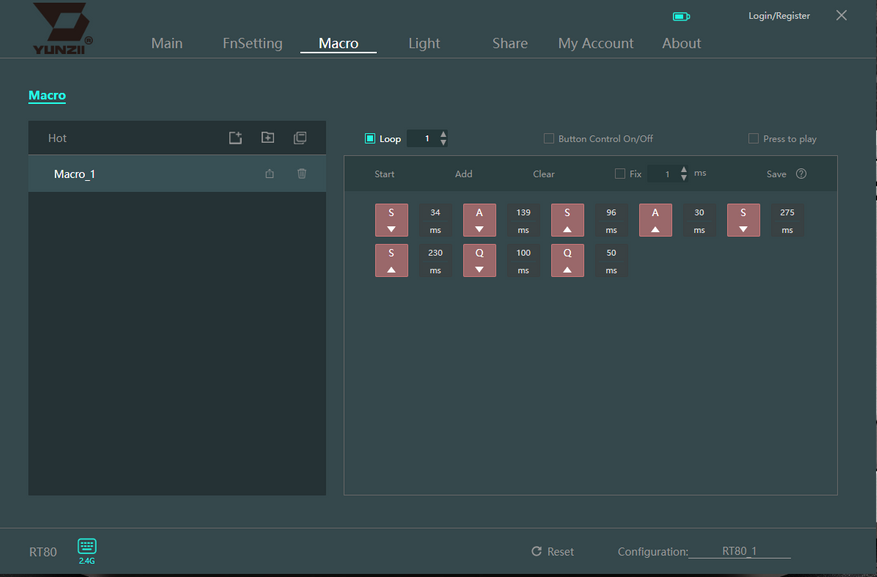Disable the Loop checkbox
The width and height of the screenshot is (877, 577).
(370, 139)
